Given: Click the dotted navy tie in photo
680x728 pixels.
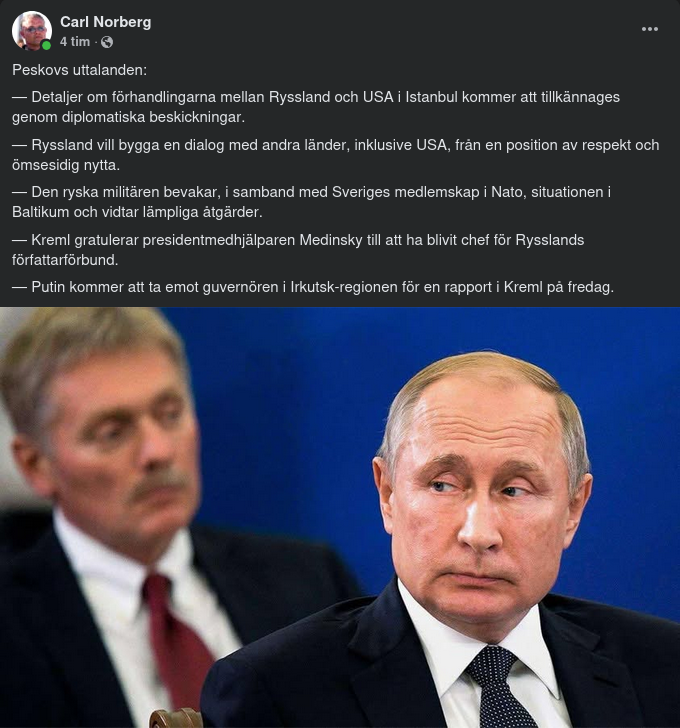Looking at the screenshot, I should point(499,687).
